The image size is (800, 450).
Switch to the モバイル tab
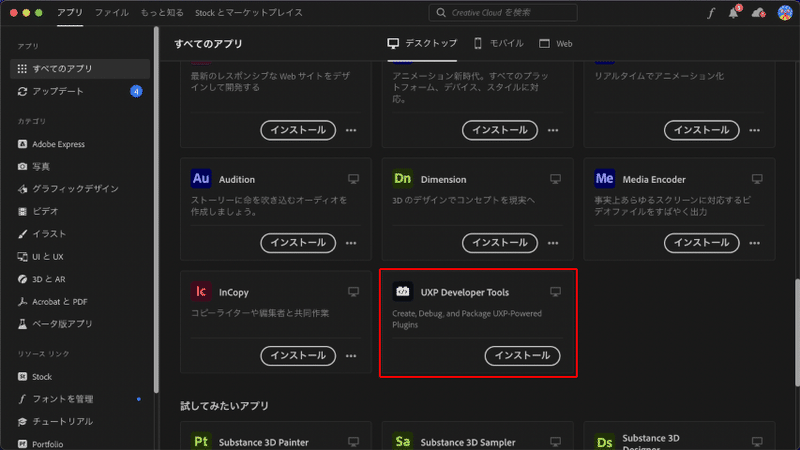(x=498, y=43)
